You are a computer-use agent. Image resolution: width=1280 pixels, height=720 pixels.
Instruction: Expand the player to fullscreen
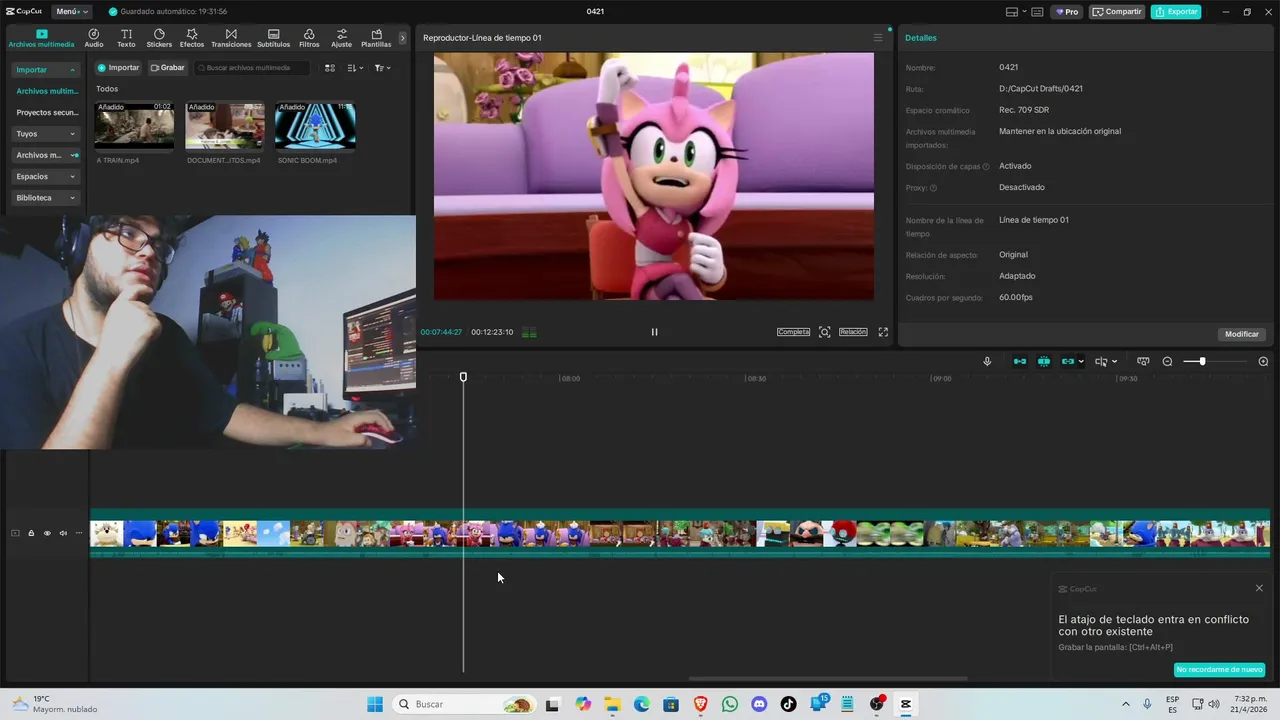click(883, 332)
